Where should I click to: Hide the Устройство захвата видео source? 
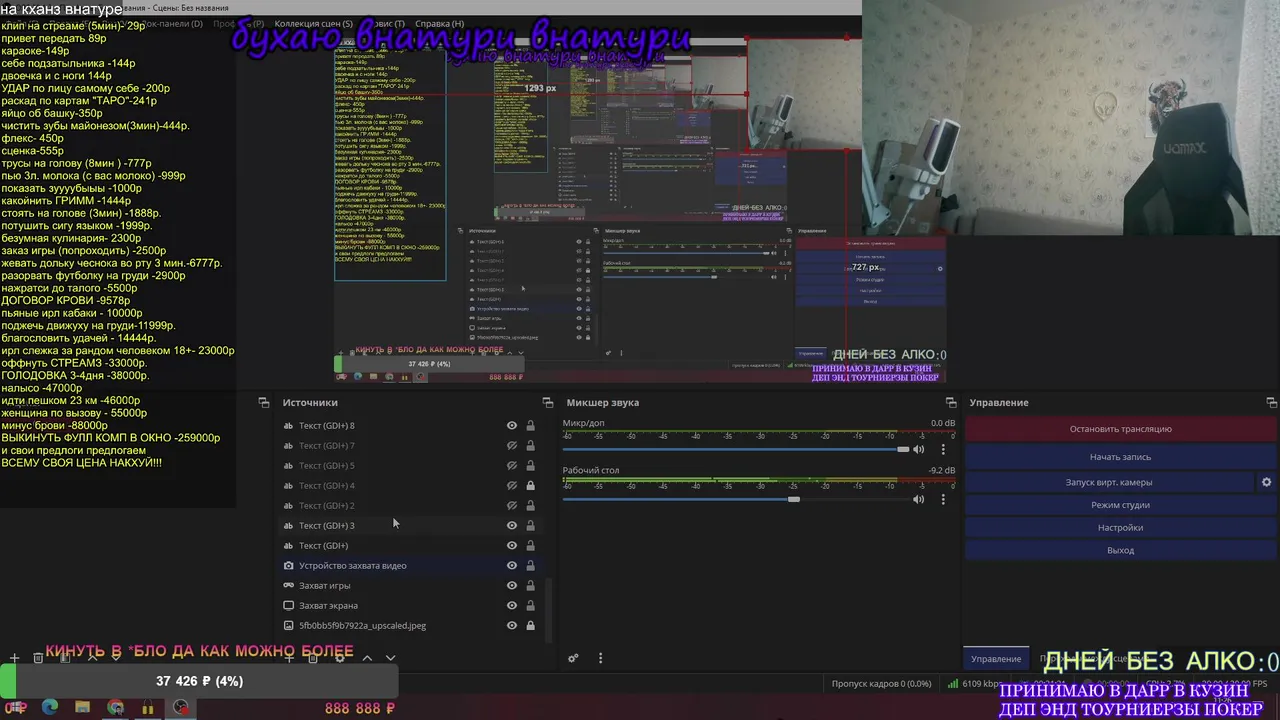pos(512,565)
